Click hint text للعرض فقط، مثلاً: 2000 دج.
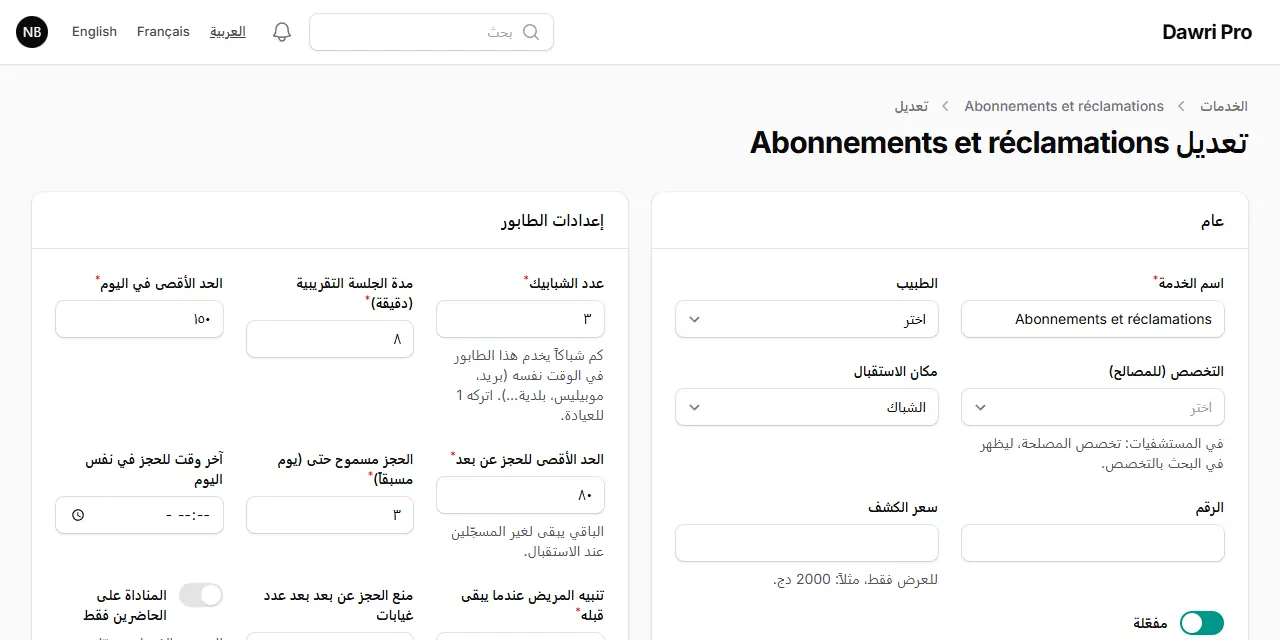The height and width of the screenshot is (640, 1280). click(856, 579)
